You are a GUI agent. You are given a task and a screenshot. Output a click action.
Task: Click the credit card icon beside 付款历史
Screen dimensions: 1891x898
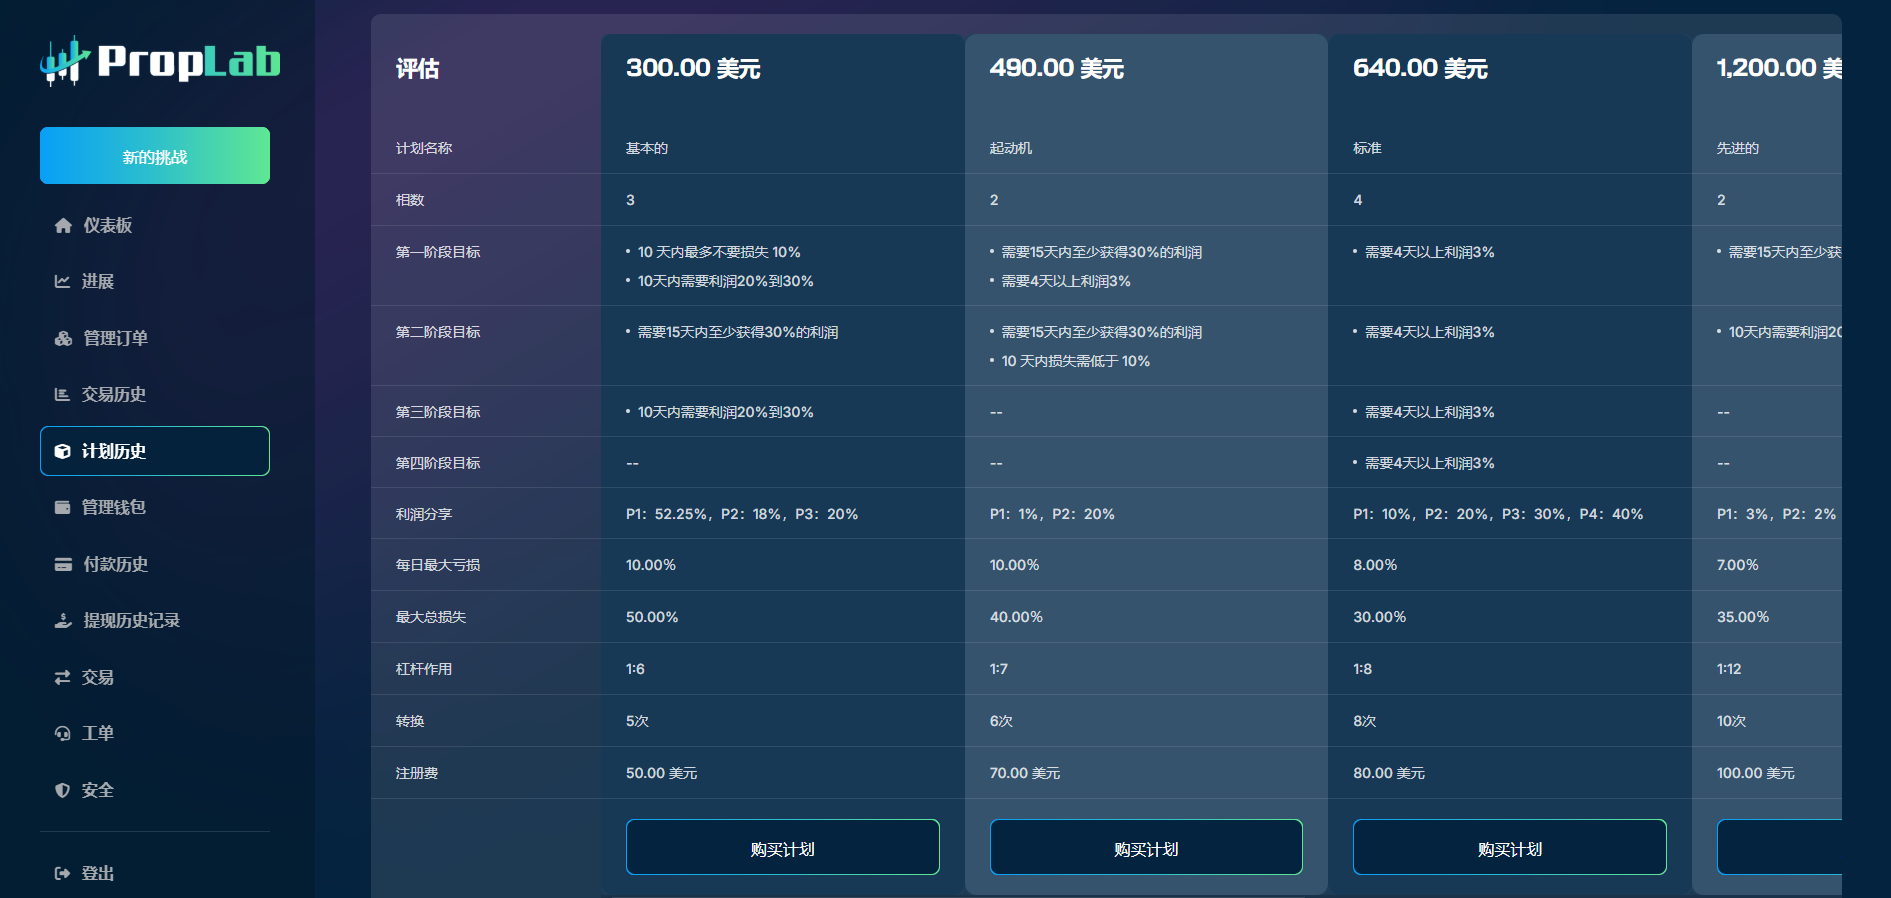tap(63, 565)
